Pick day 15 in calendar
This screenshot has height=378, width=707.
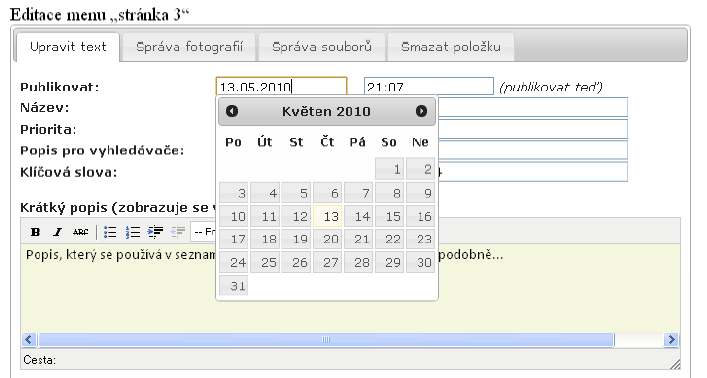tap(390, 216)
